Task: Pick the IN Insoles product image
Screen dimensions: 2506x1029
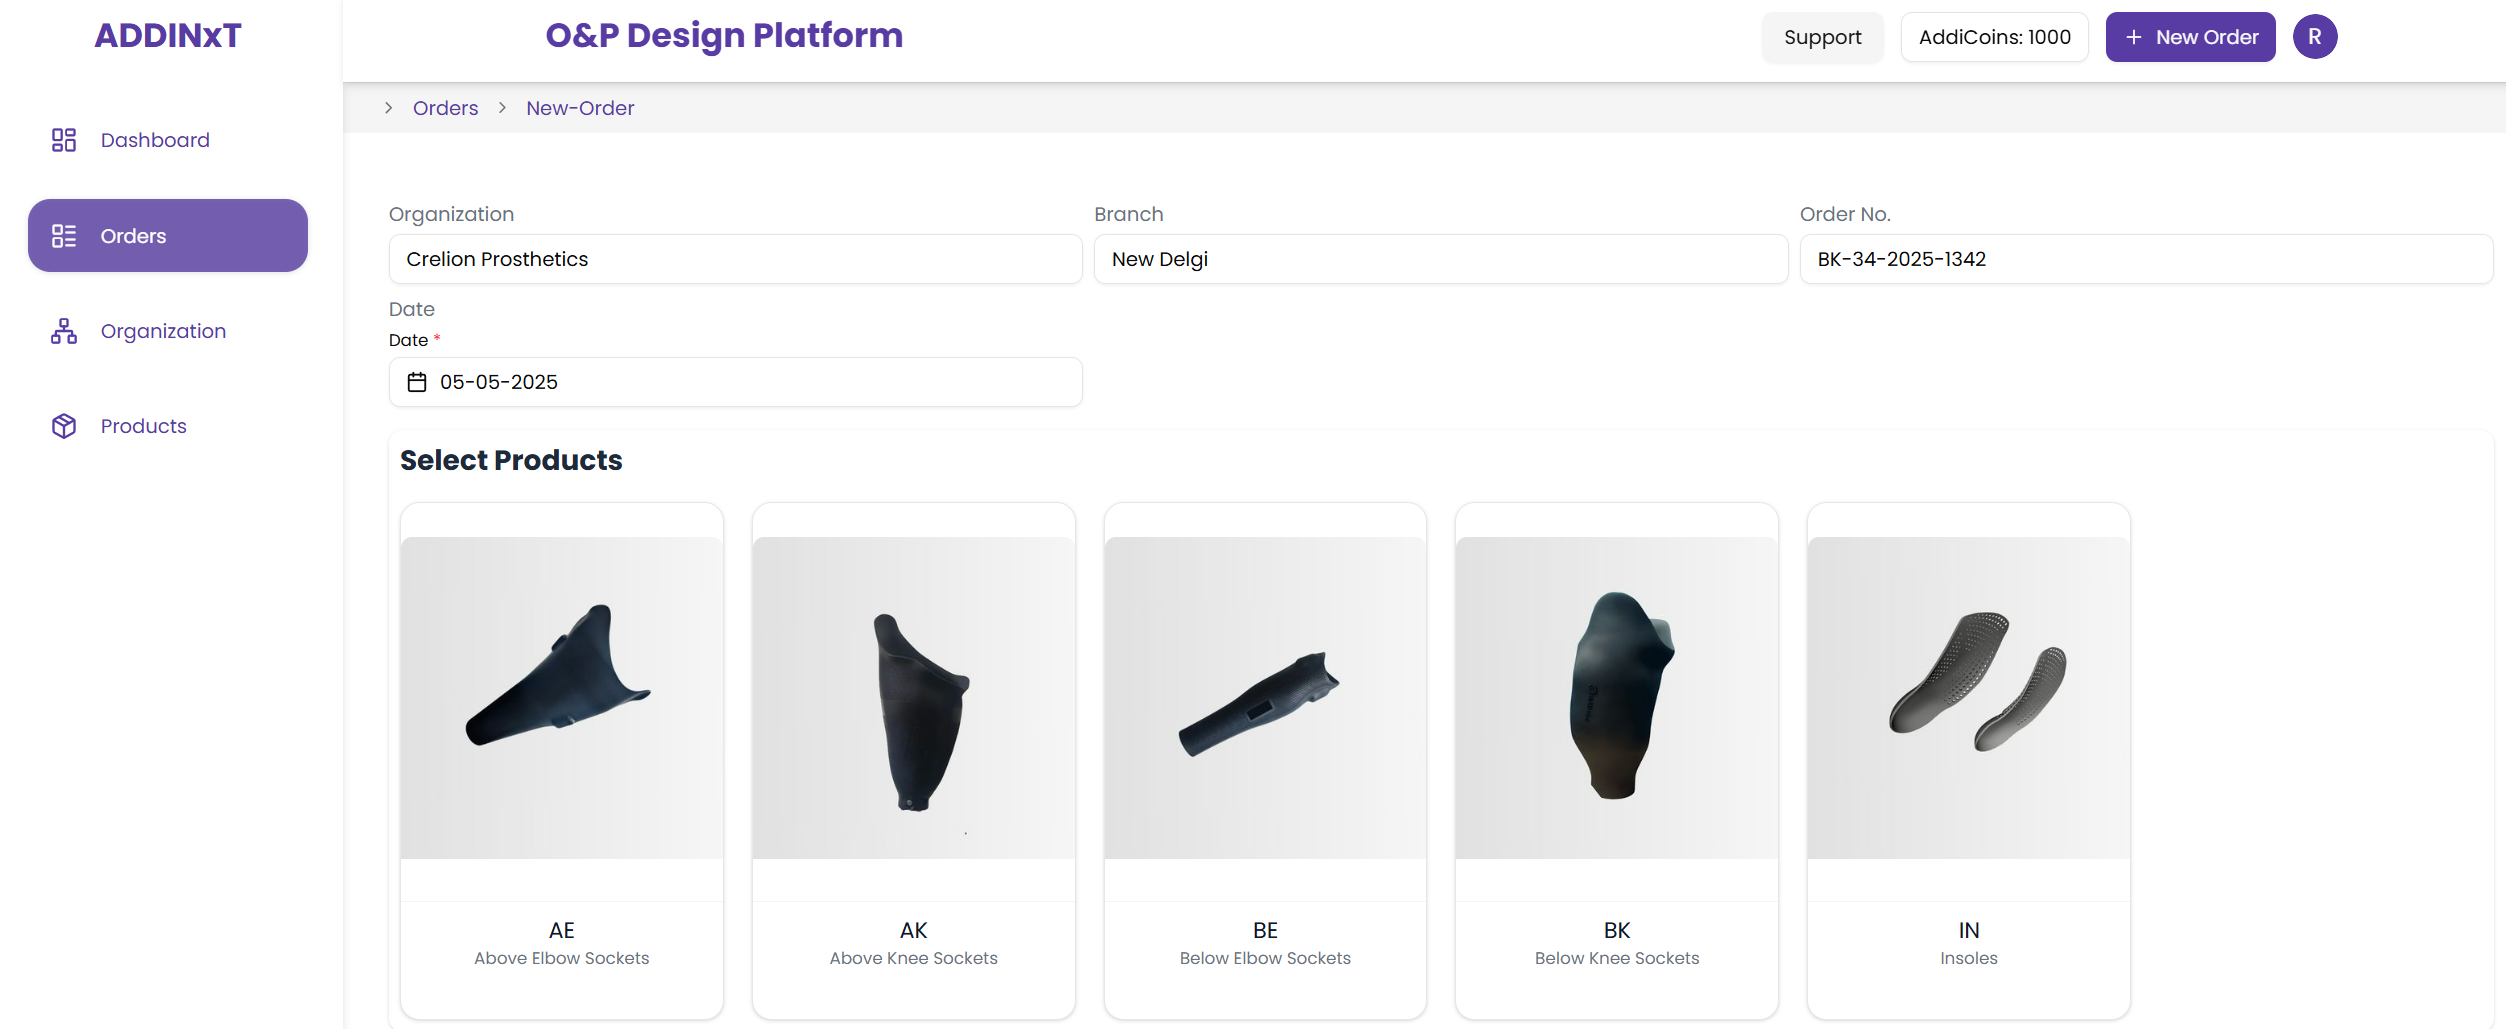Action: (1968, 697)
